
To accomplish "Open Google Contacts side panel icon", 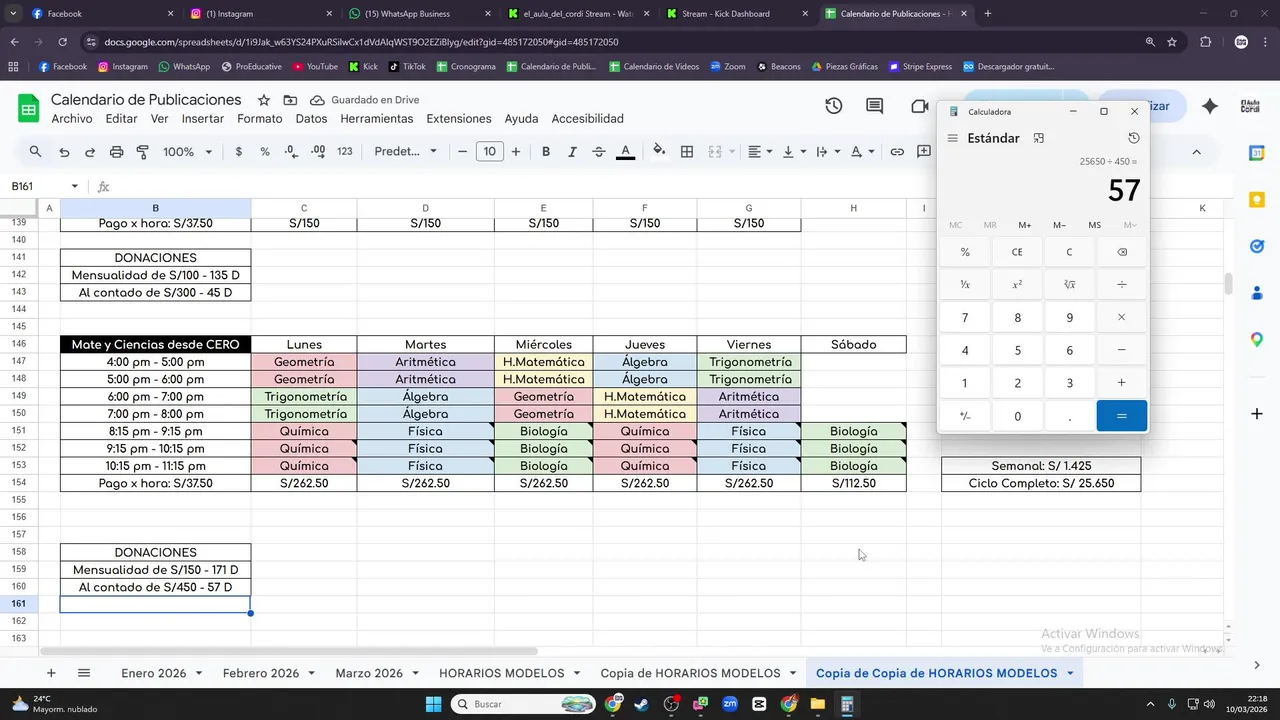I will 1257,293.
